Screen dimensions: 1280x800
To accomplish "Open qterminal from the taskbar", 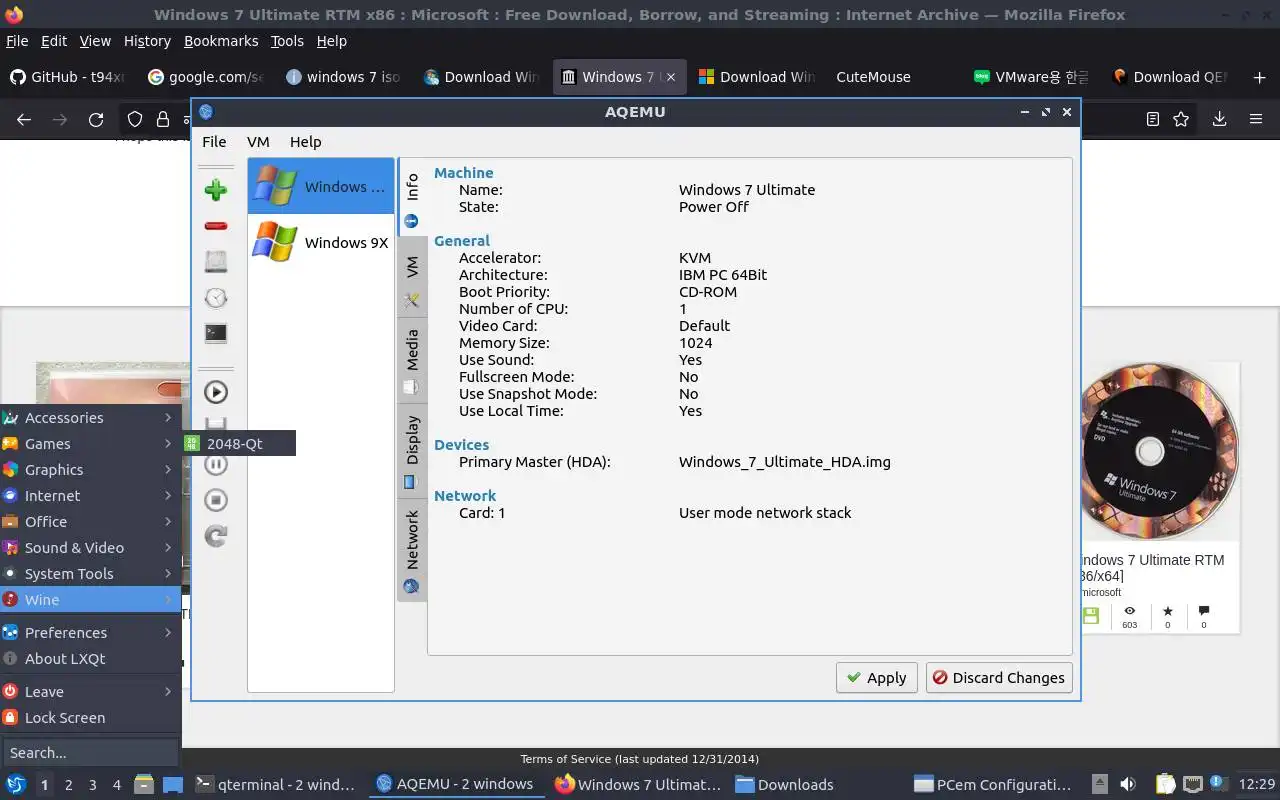I will pos(275,785).
